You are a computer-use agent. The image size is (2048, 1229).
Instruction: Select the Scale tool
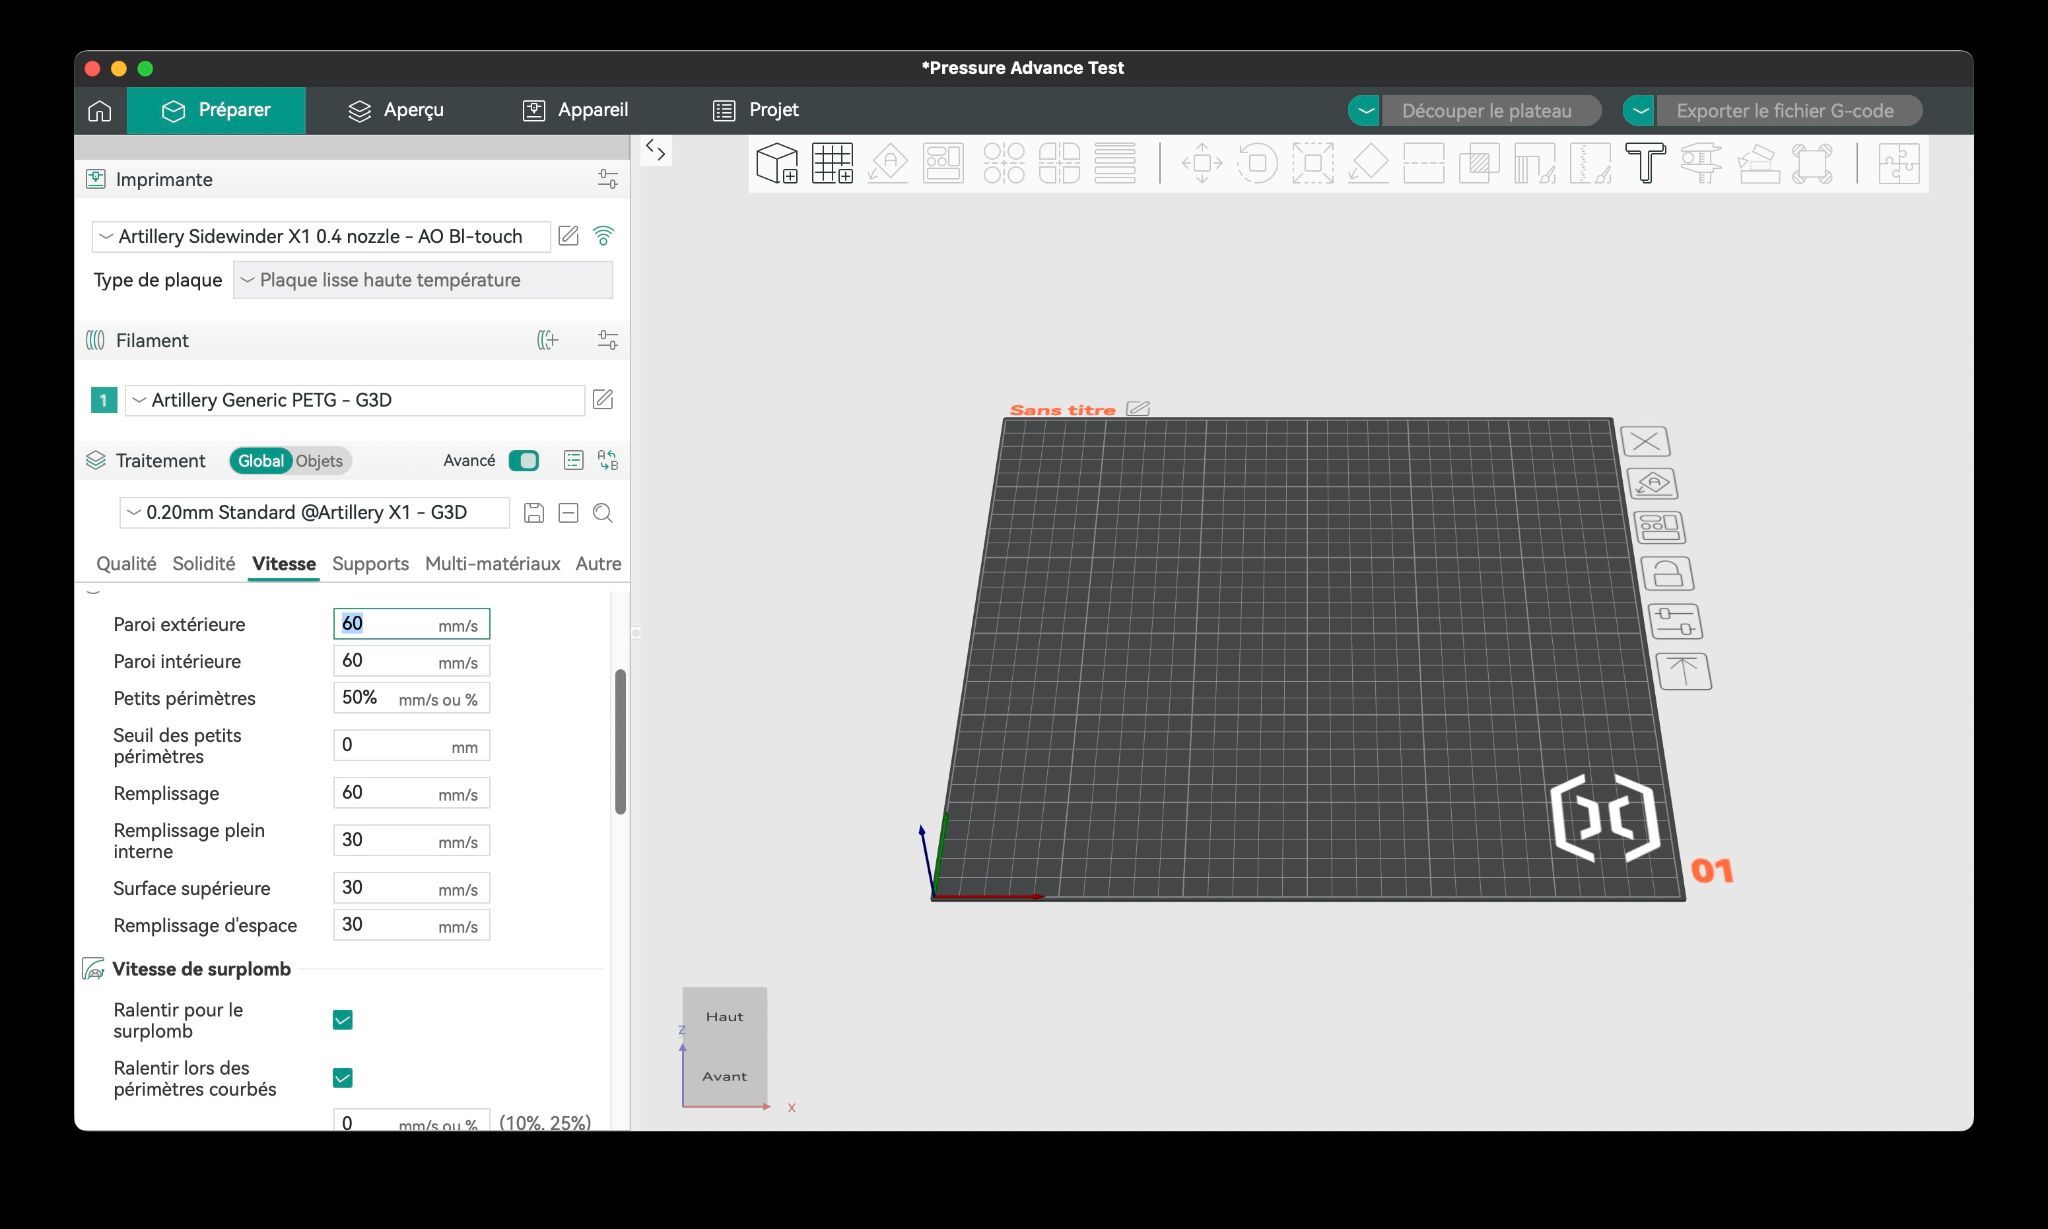click(x=1313, y=163)
